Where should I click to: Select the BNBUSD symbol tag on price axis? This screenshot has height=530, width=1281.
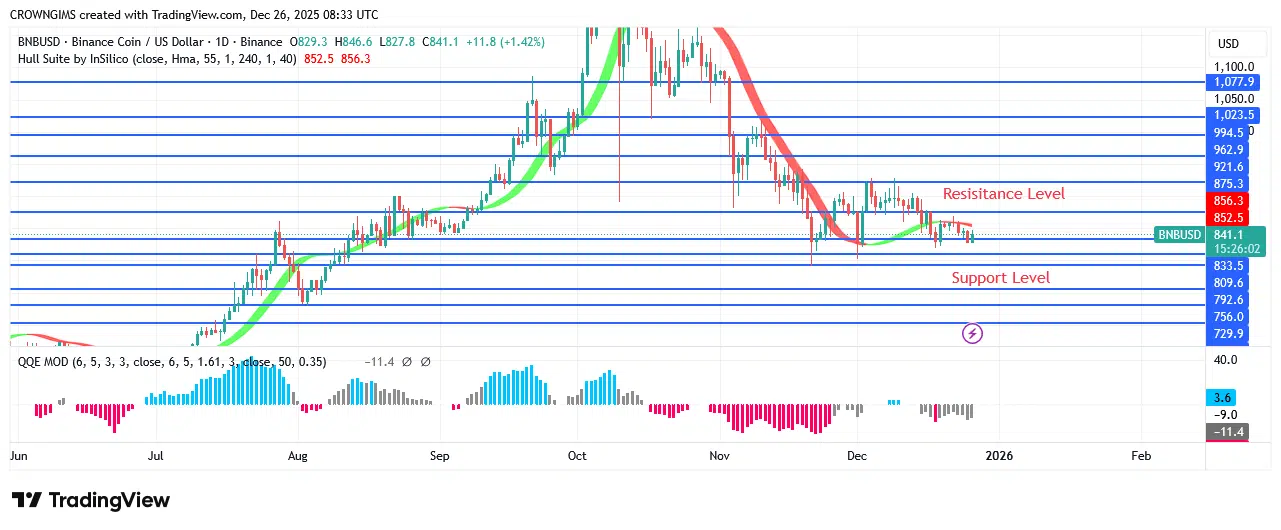[1179, 235]
